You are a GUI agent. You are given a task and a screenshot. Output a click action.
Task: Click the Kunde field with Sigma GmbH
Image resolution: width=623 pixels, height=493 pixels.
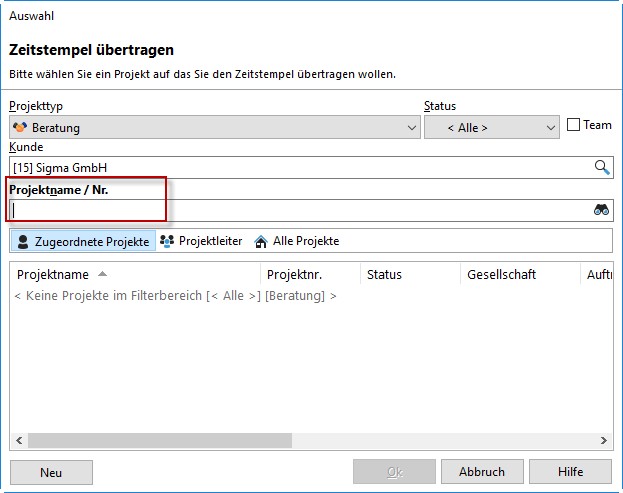pos(300,168)
